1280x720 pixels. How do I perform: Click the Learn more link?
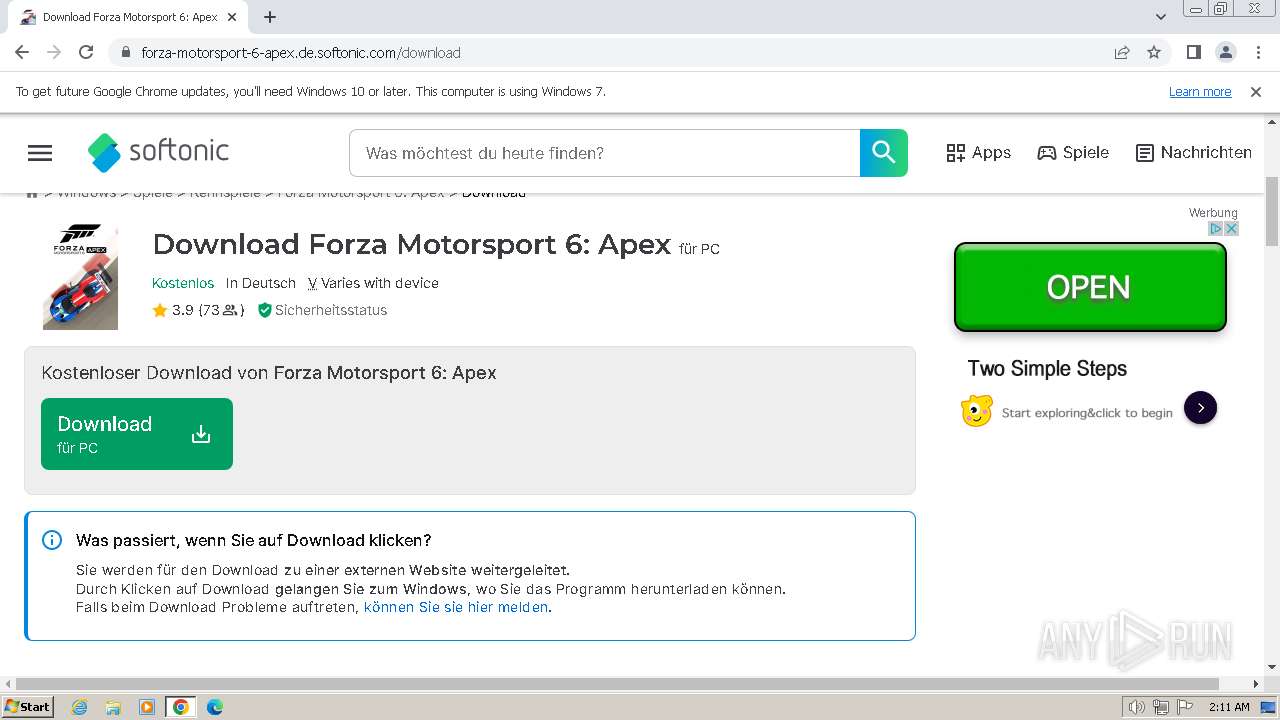(x=1200, y=92)
